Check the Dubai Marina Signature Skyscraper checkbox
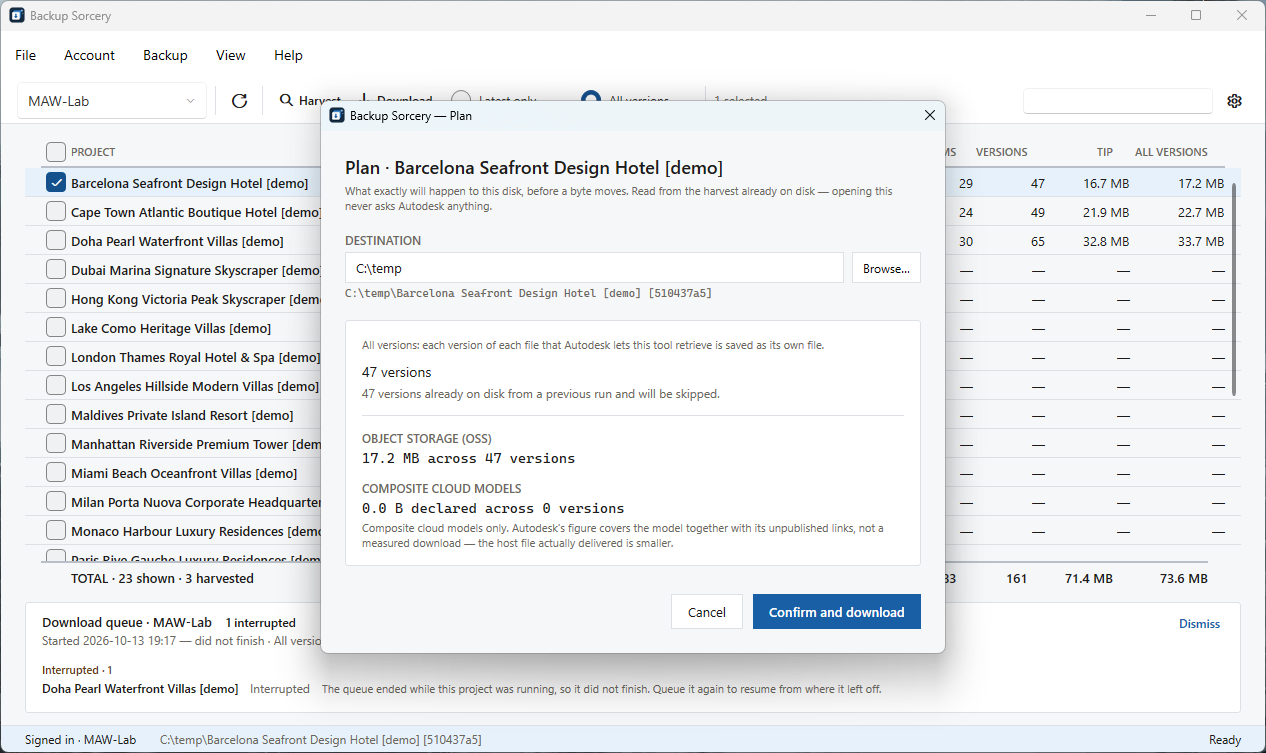1266x753 pixels. tap(56, 270)
